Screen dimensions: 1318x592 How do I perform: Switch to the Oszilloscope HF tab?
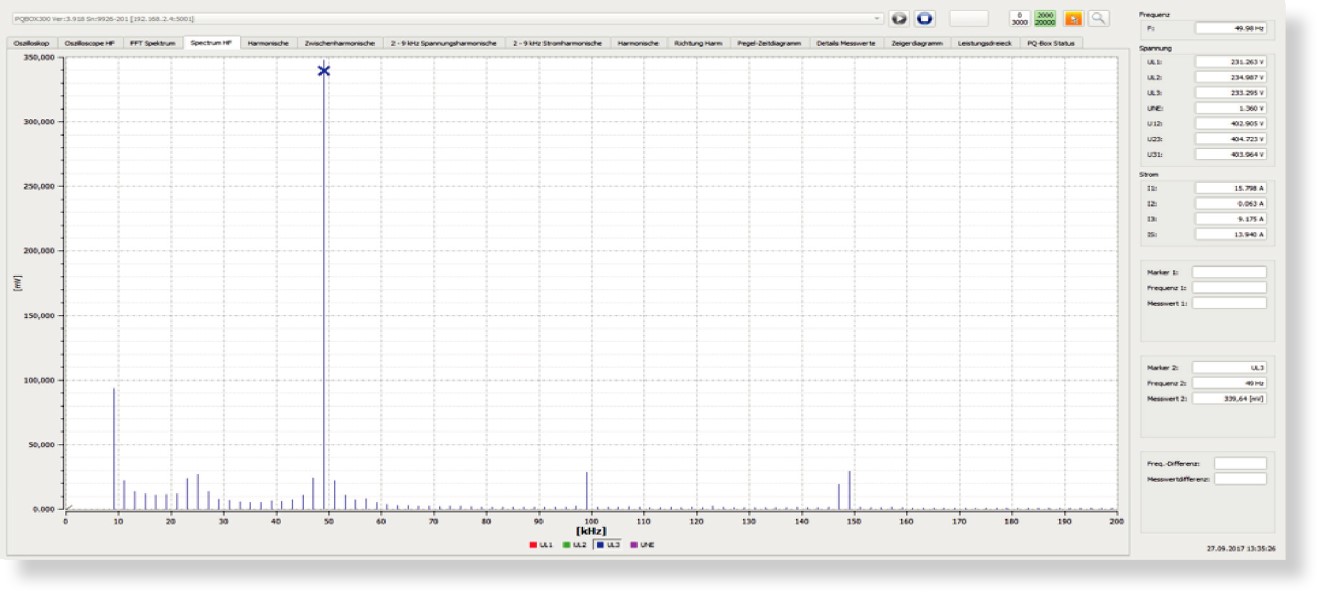(x=90, y=43)
